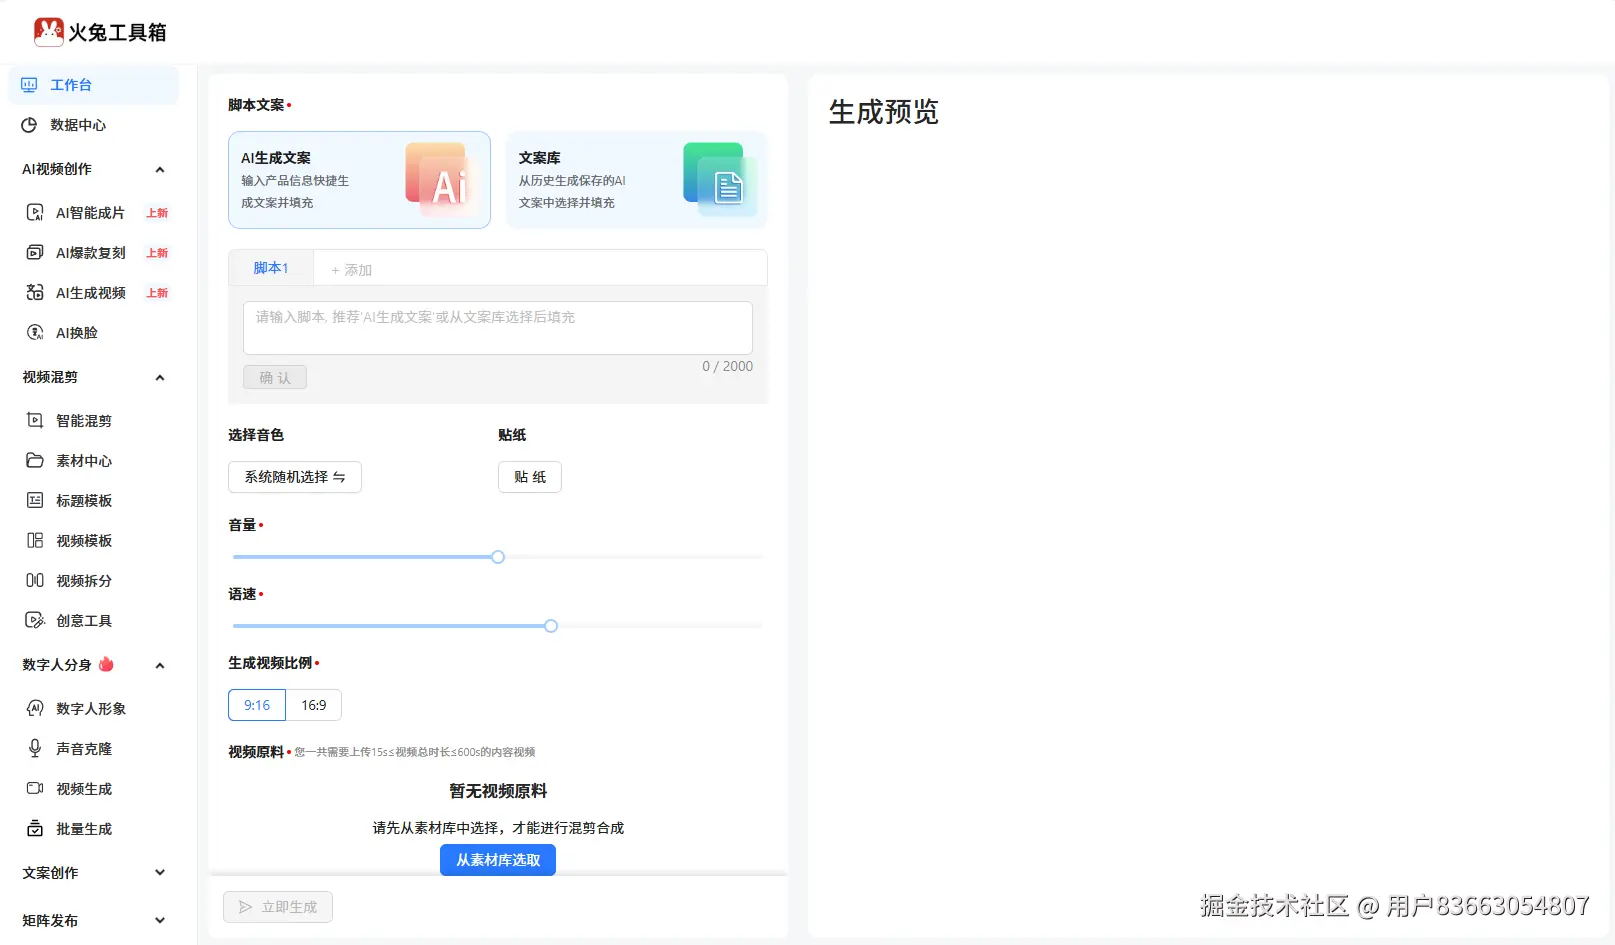Open 视频模板 layout icon
1615x945 pixels.
[35, 541]
